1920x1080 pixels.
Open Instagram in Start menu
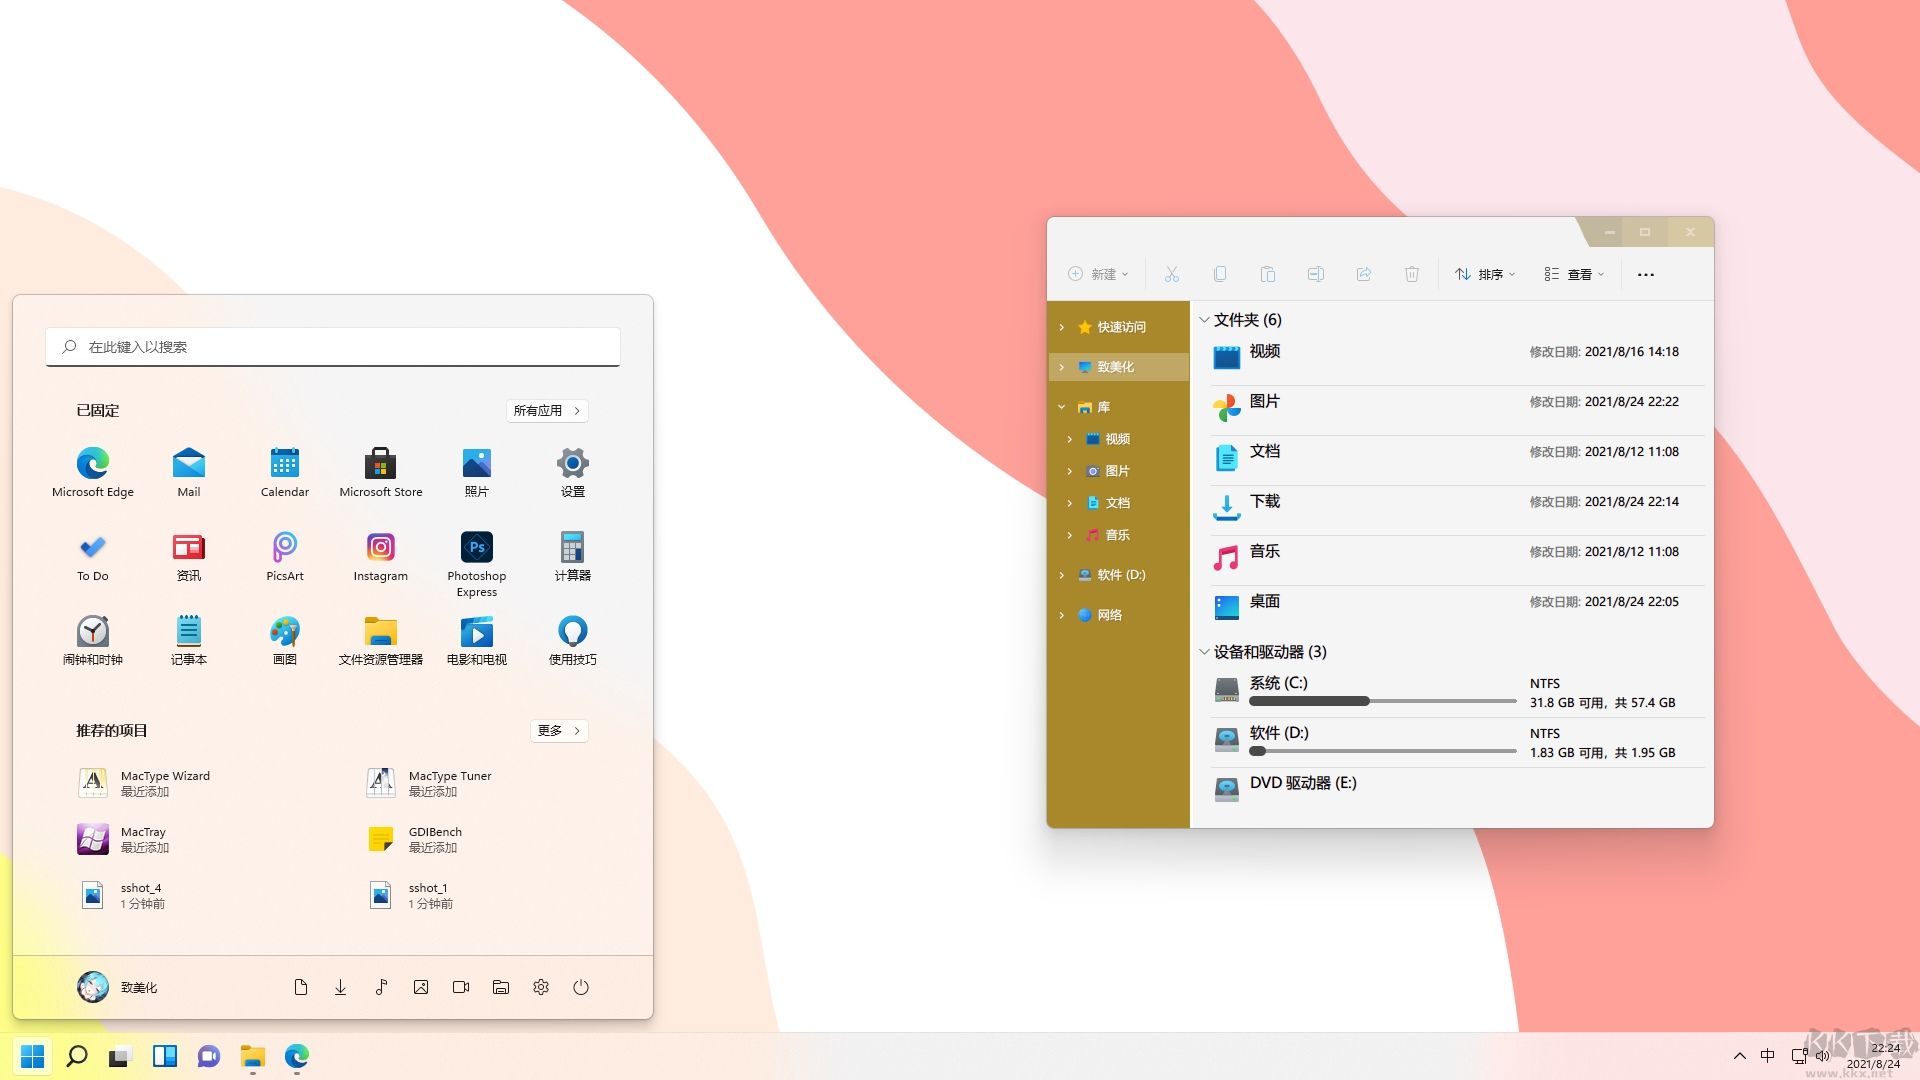[x=380, y=548]
